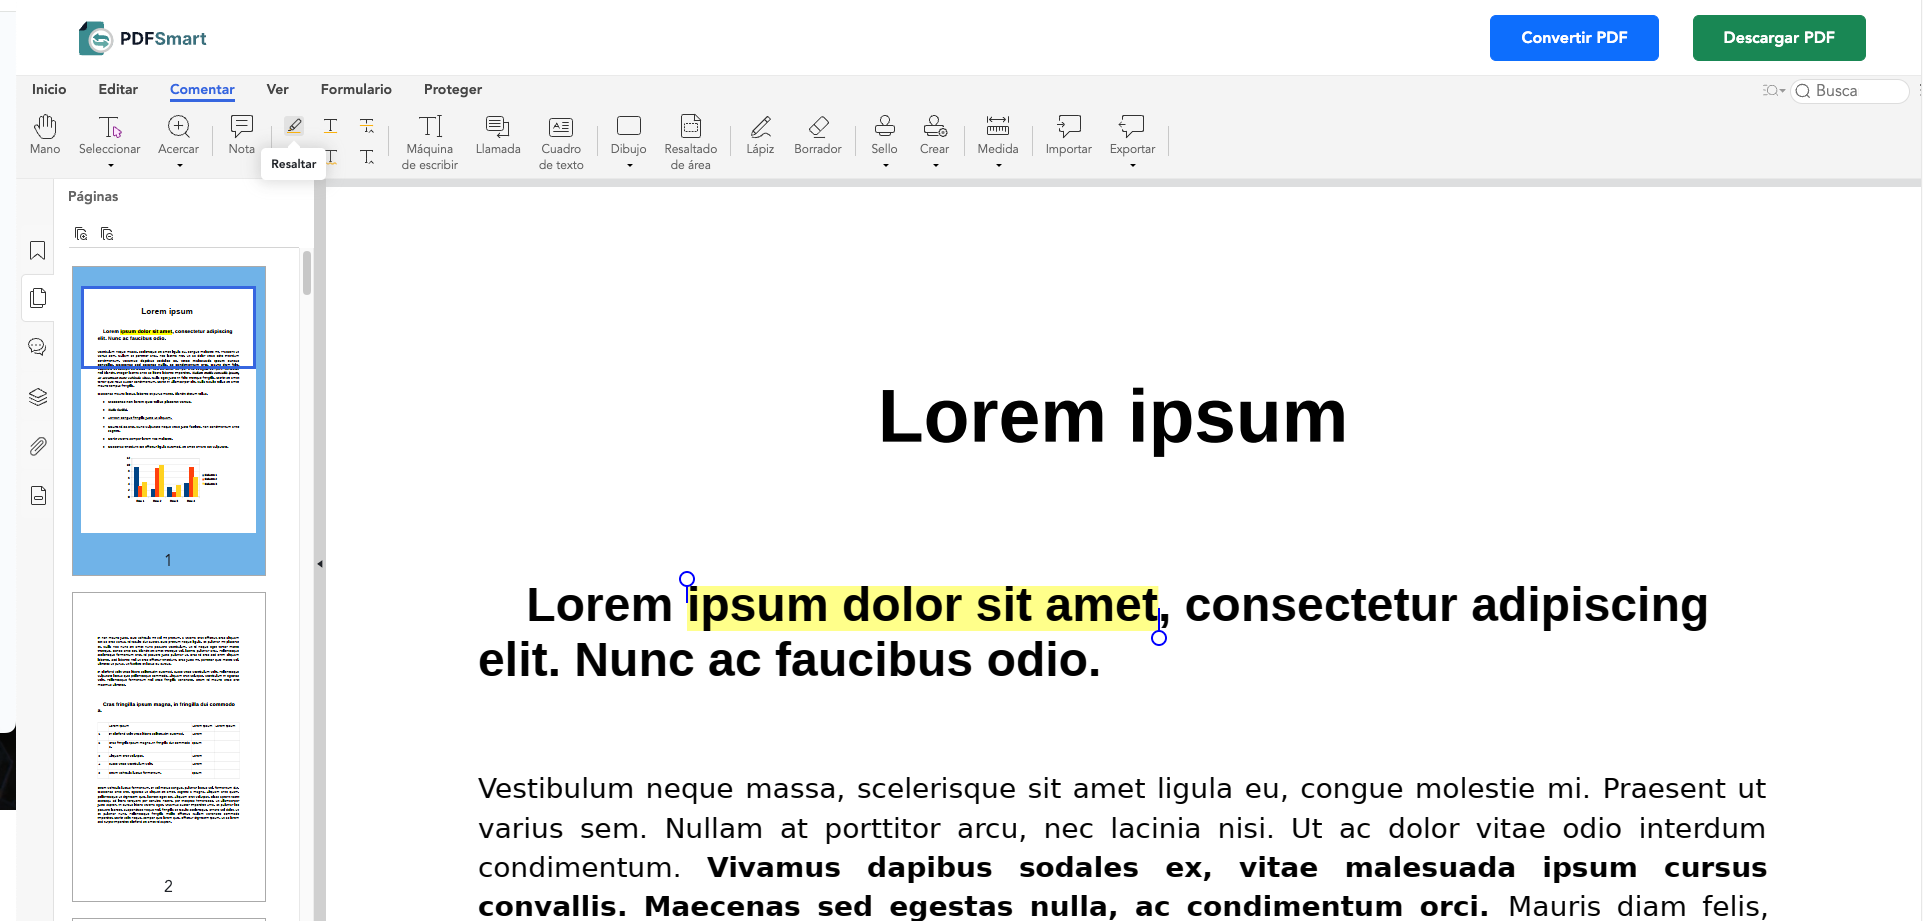Pick the insert text caret tool
Image resolution: width=1923 pixels, height=921 pixels.
tap(367, 157)
